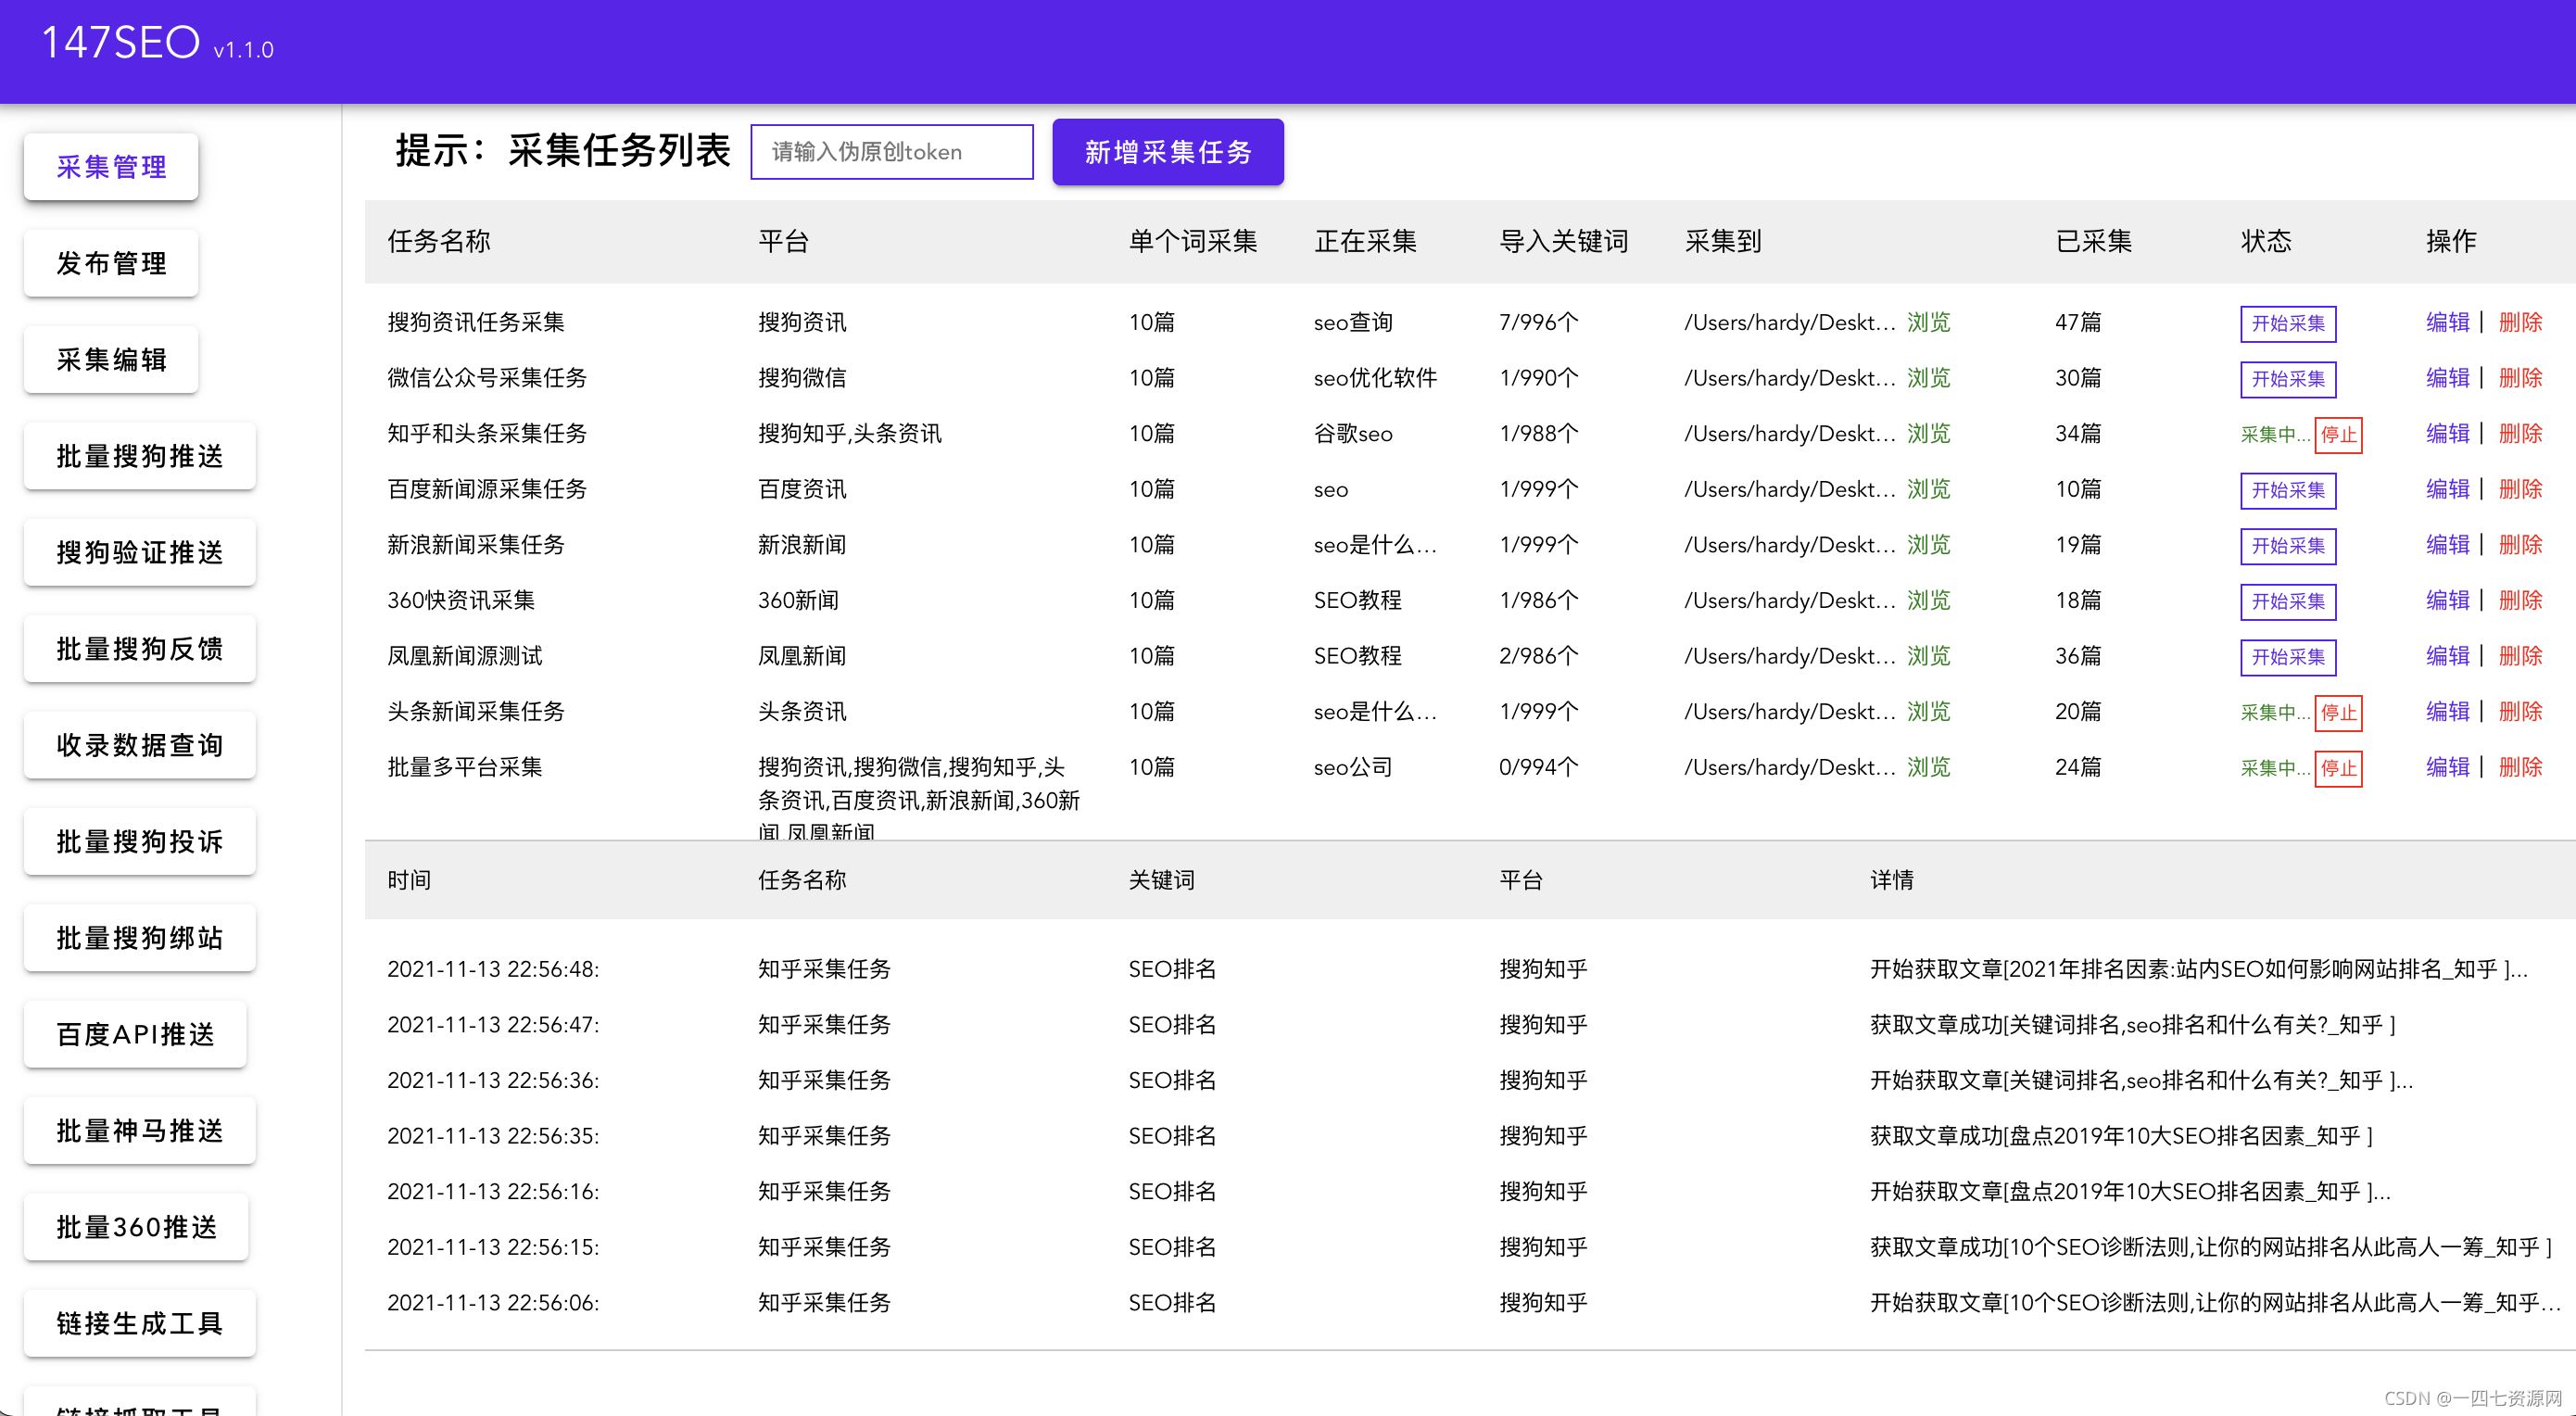This screenshot has height=1416, width=2576.
Task: Open 批量360推送 tool
Action: click(x=135, y=1226)
